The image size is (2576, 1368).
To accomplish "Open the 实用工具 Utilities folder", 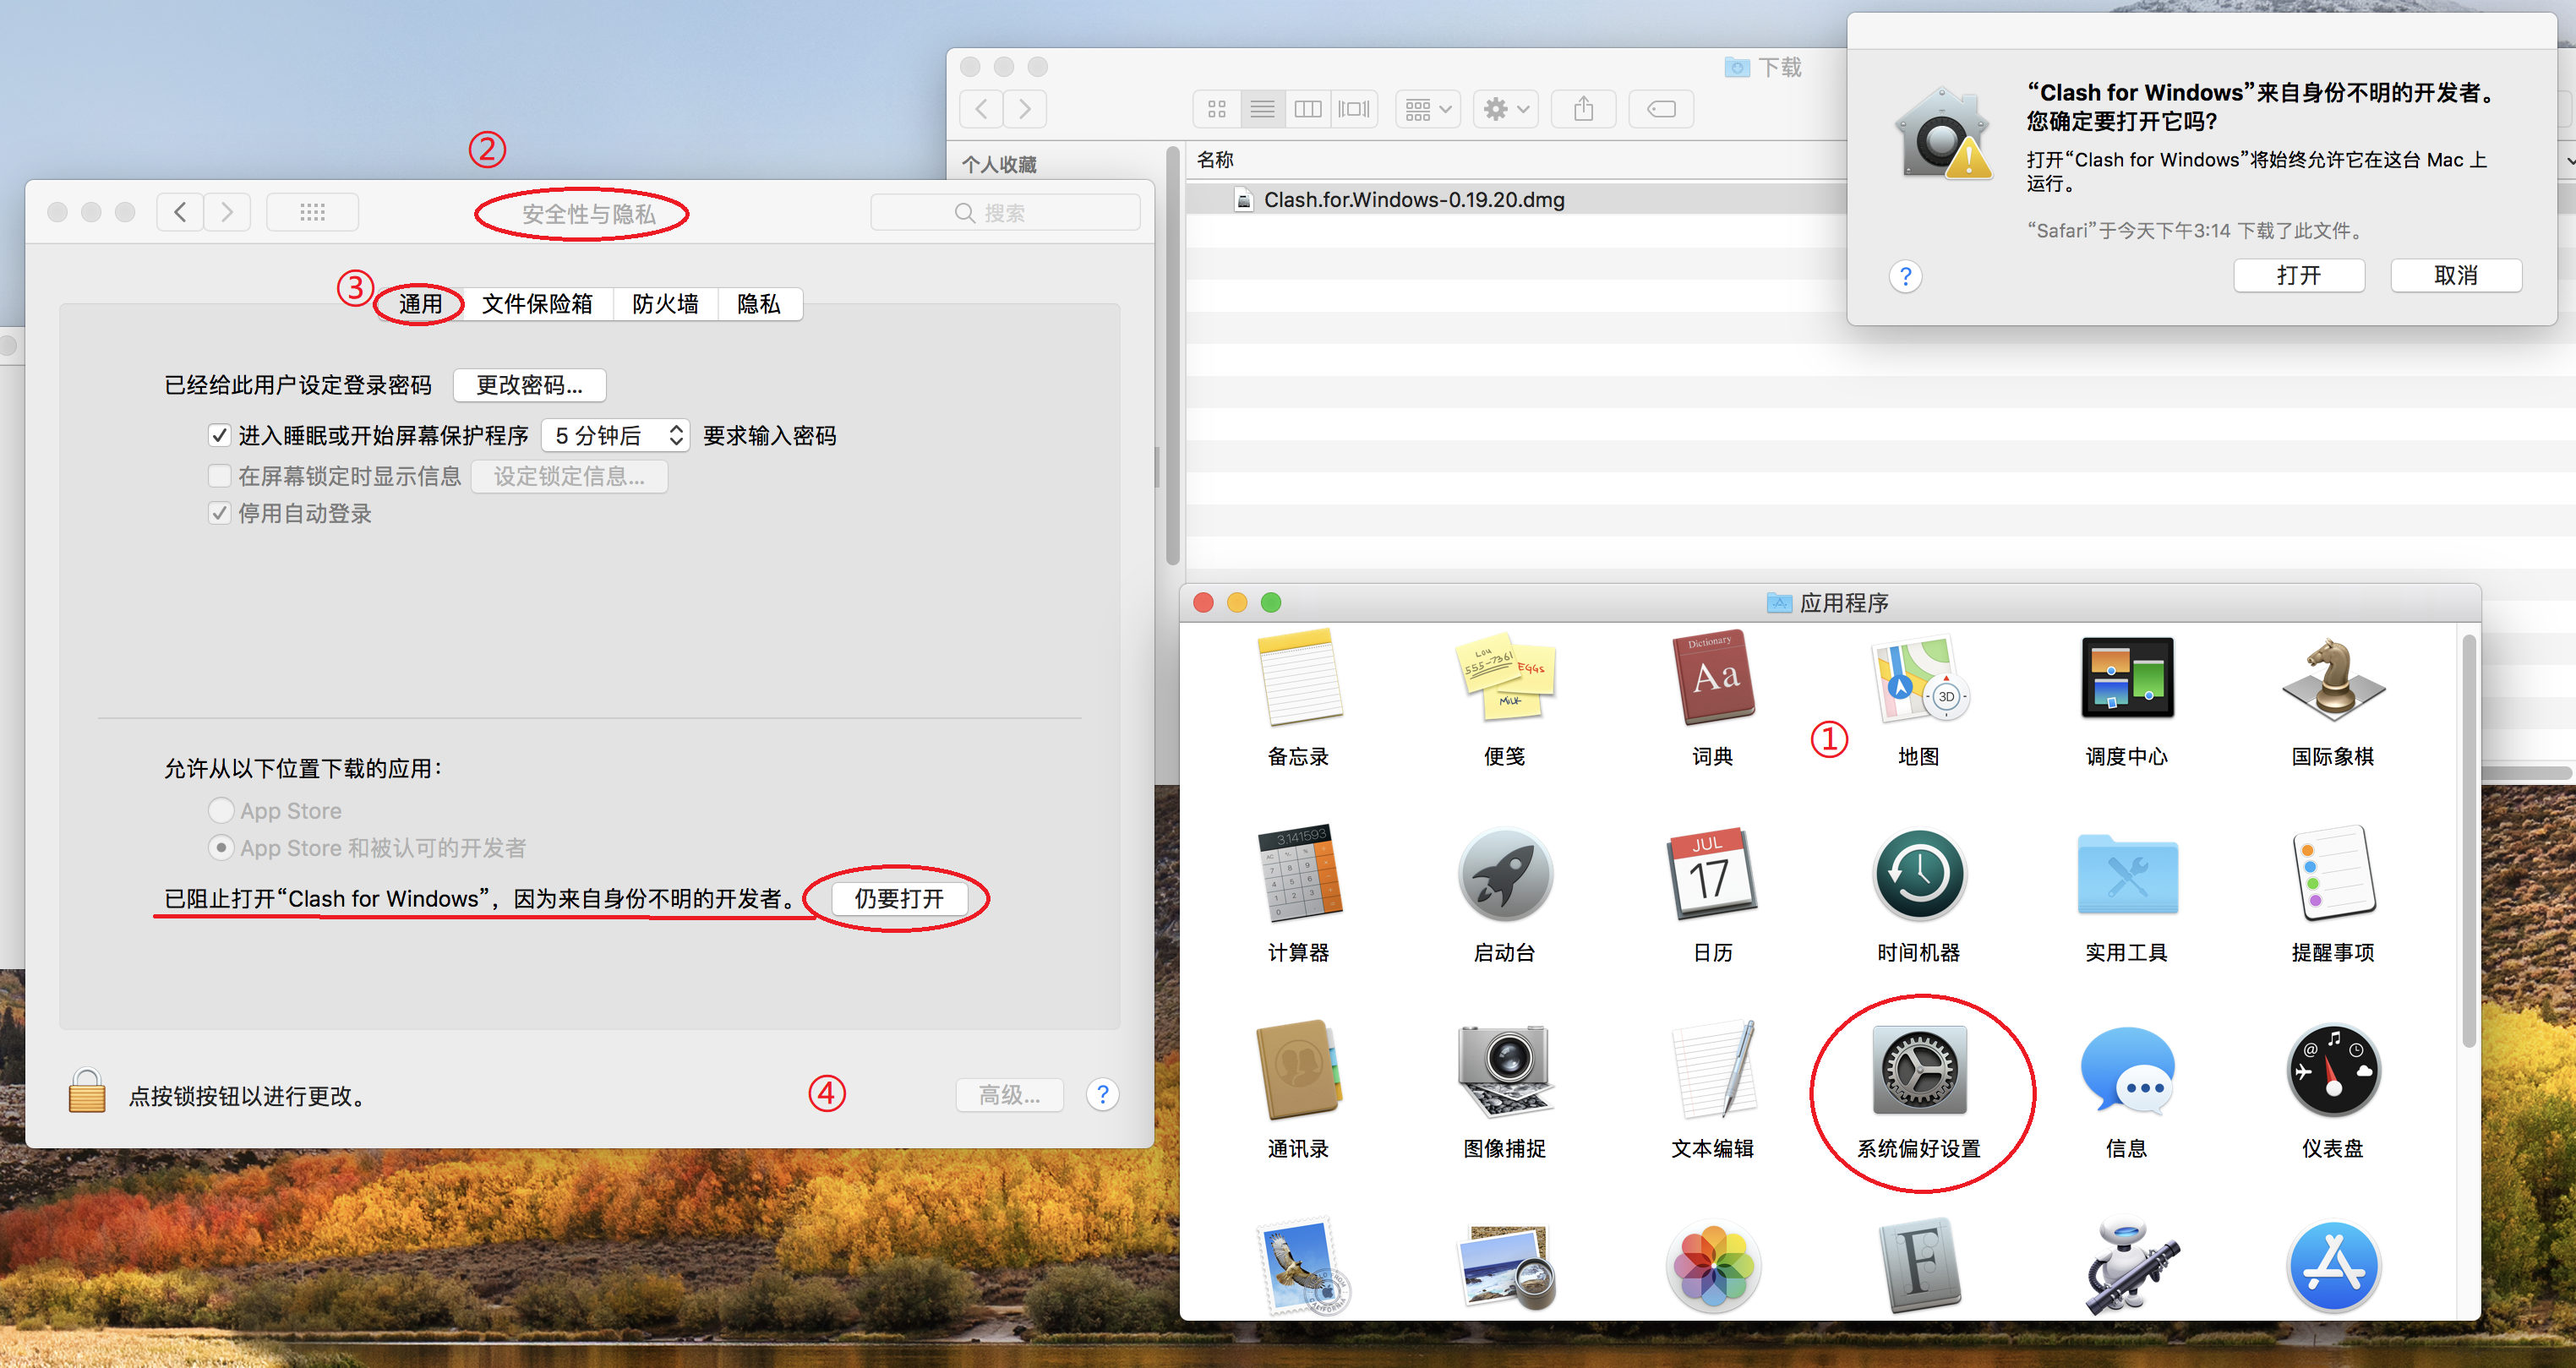I will [2127, 873].
